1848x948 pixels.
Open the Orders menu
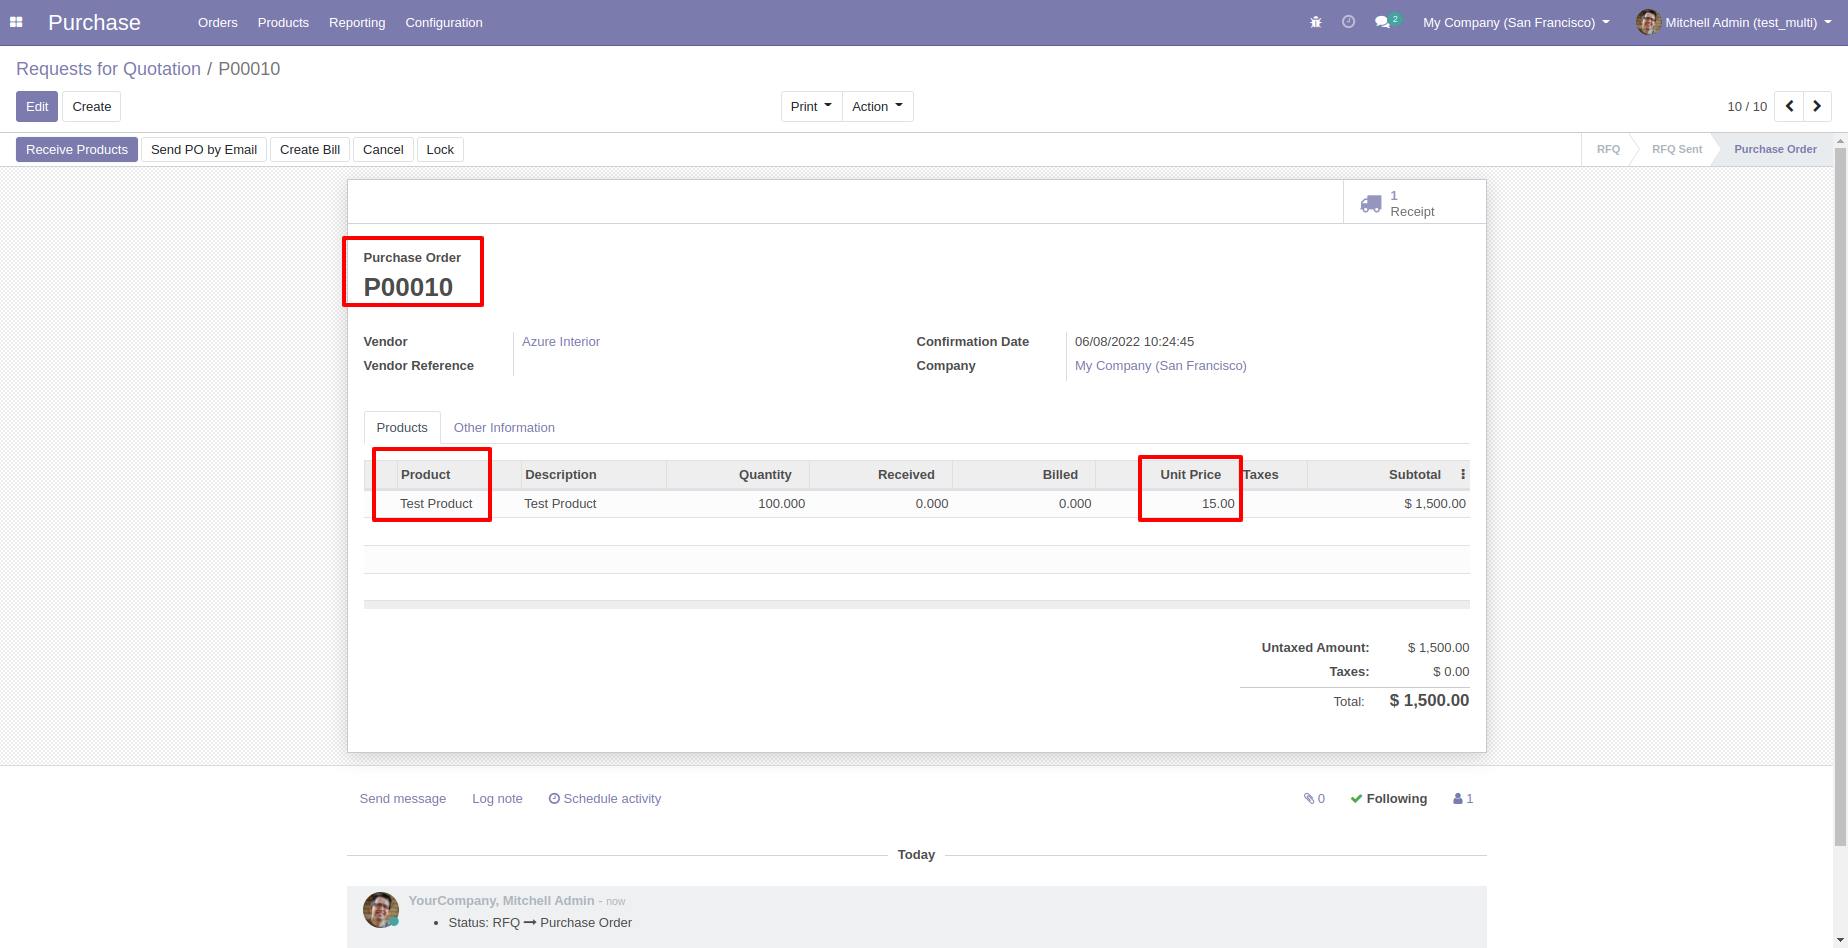pos(218,22)
